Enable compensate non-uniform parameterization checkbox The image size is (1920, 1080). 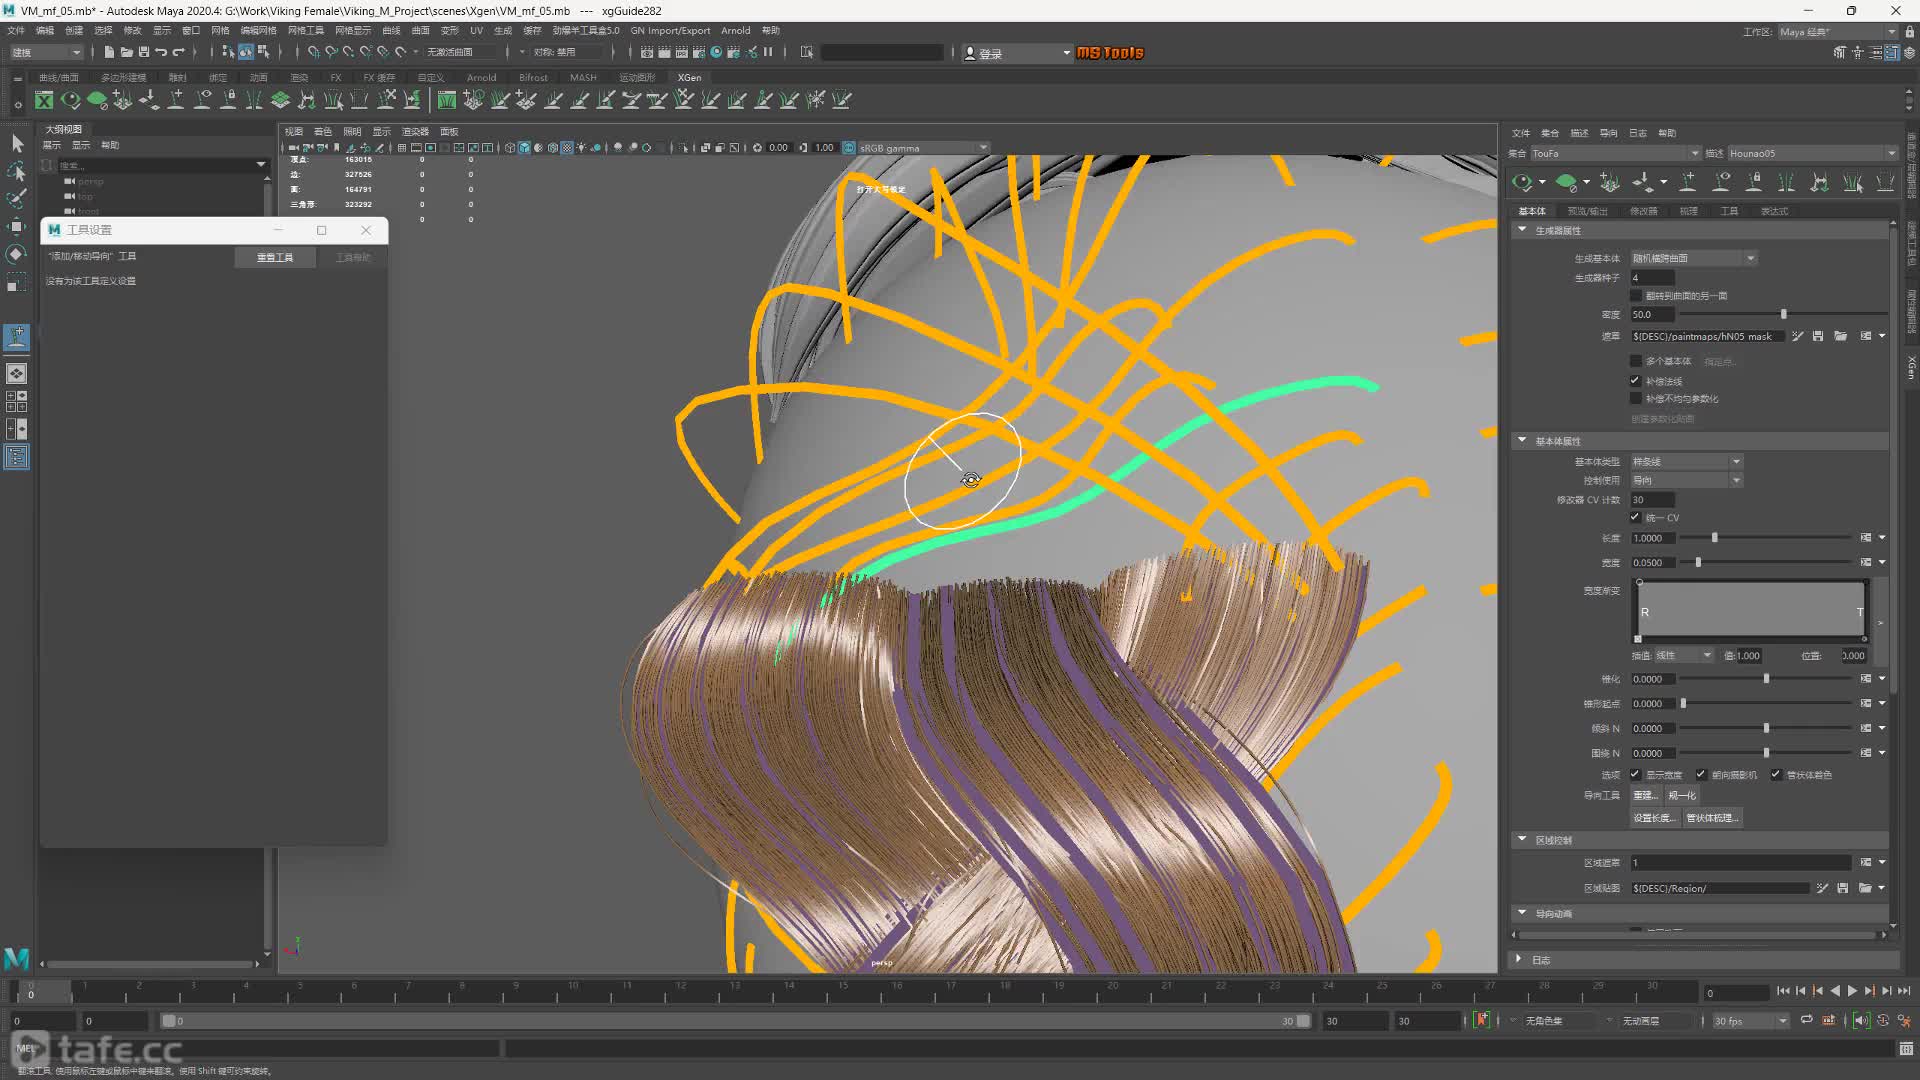[x=1636, y=399]
